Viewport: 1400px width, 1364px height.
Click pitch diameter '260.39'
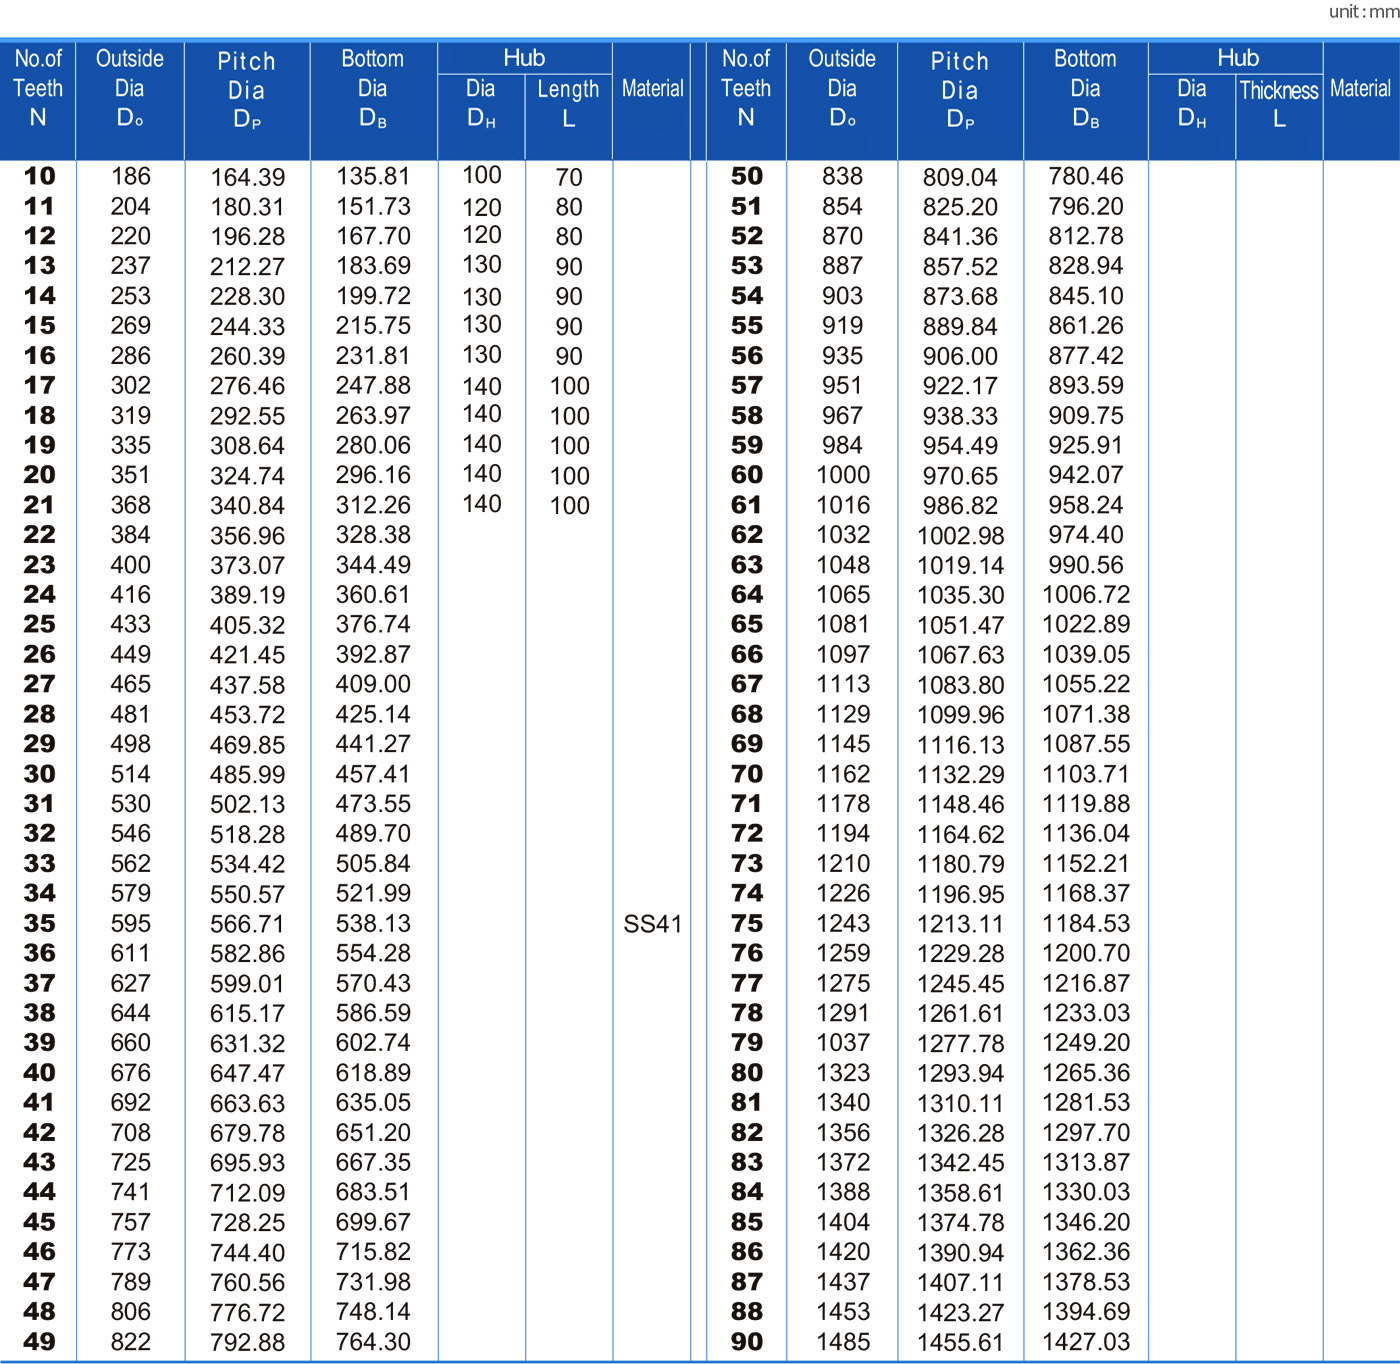coord(247,357)
